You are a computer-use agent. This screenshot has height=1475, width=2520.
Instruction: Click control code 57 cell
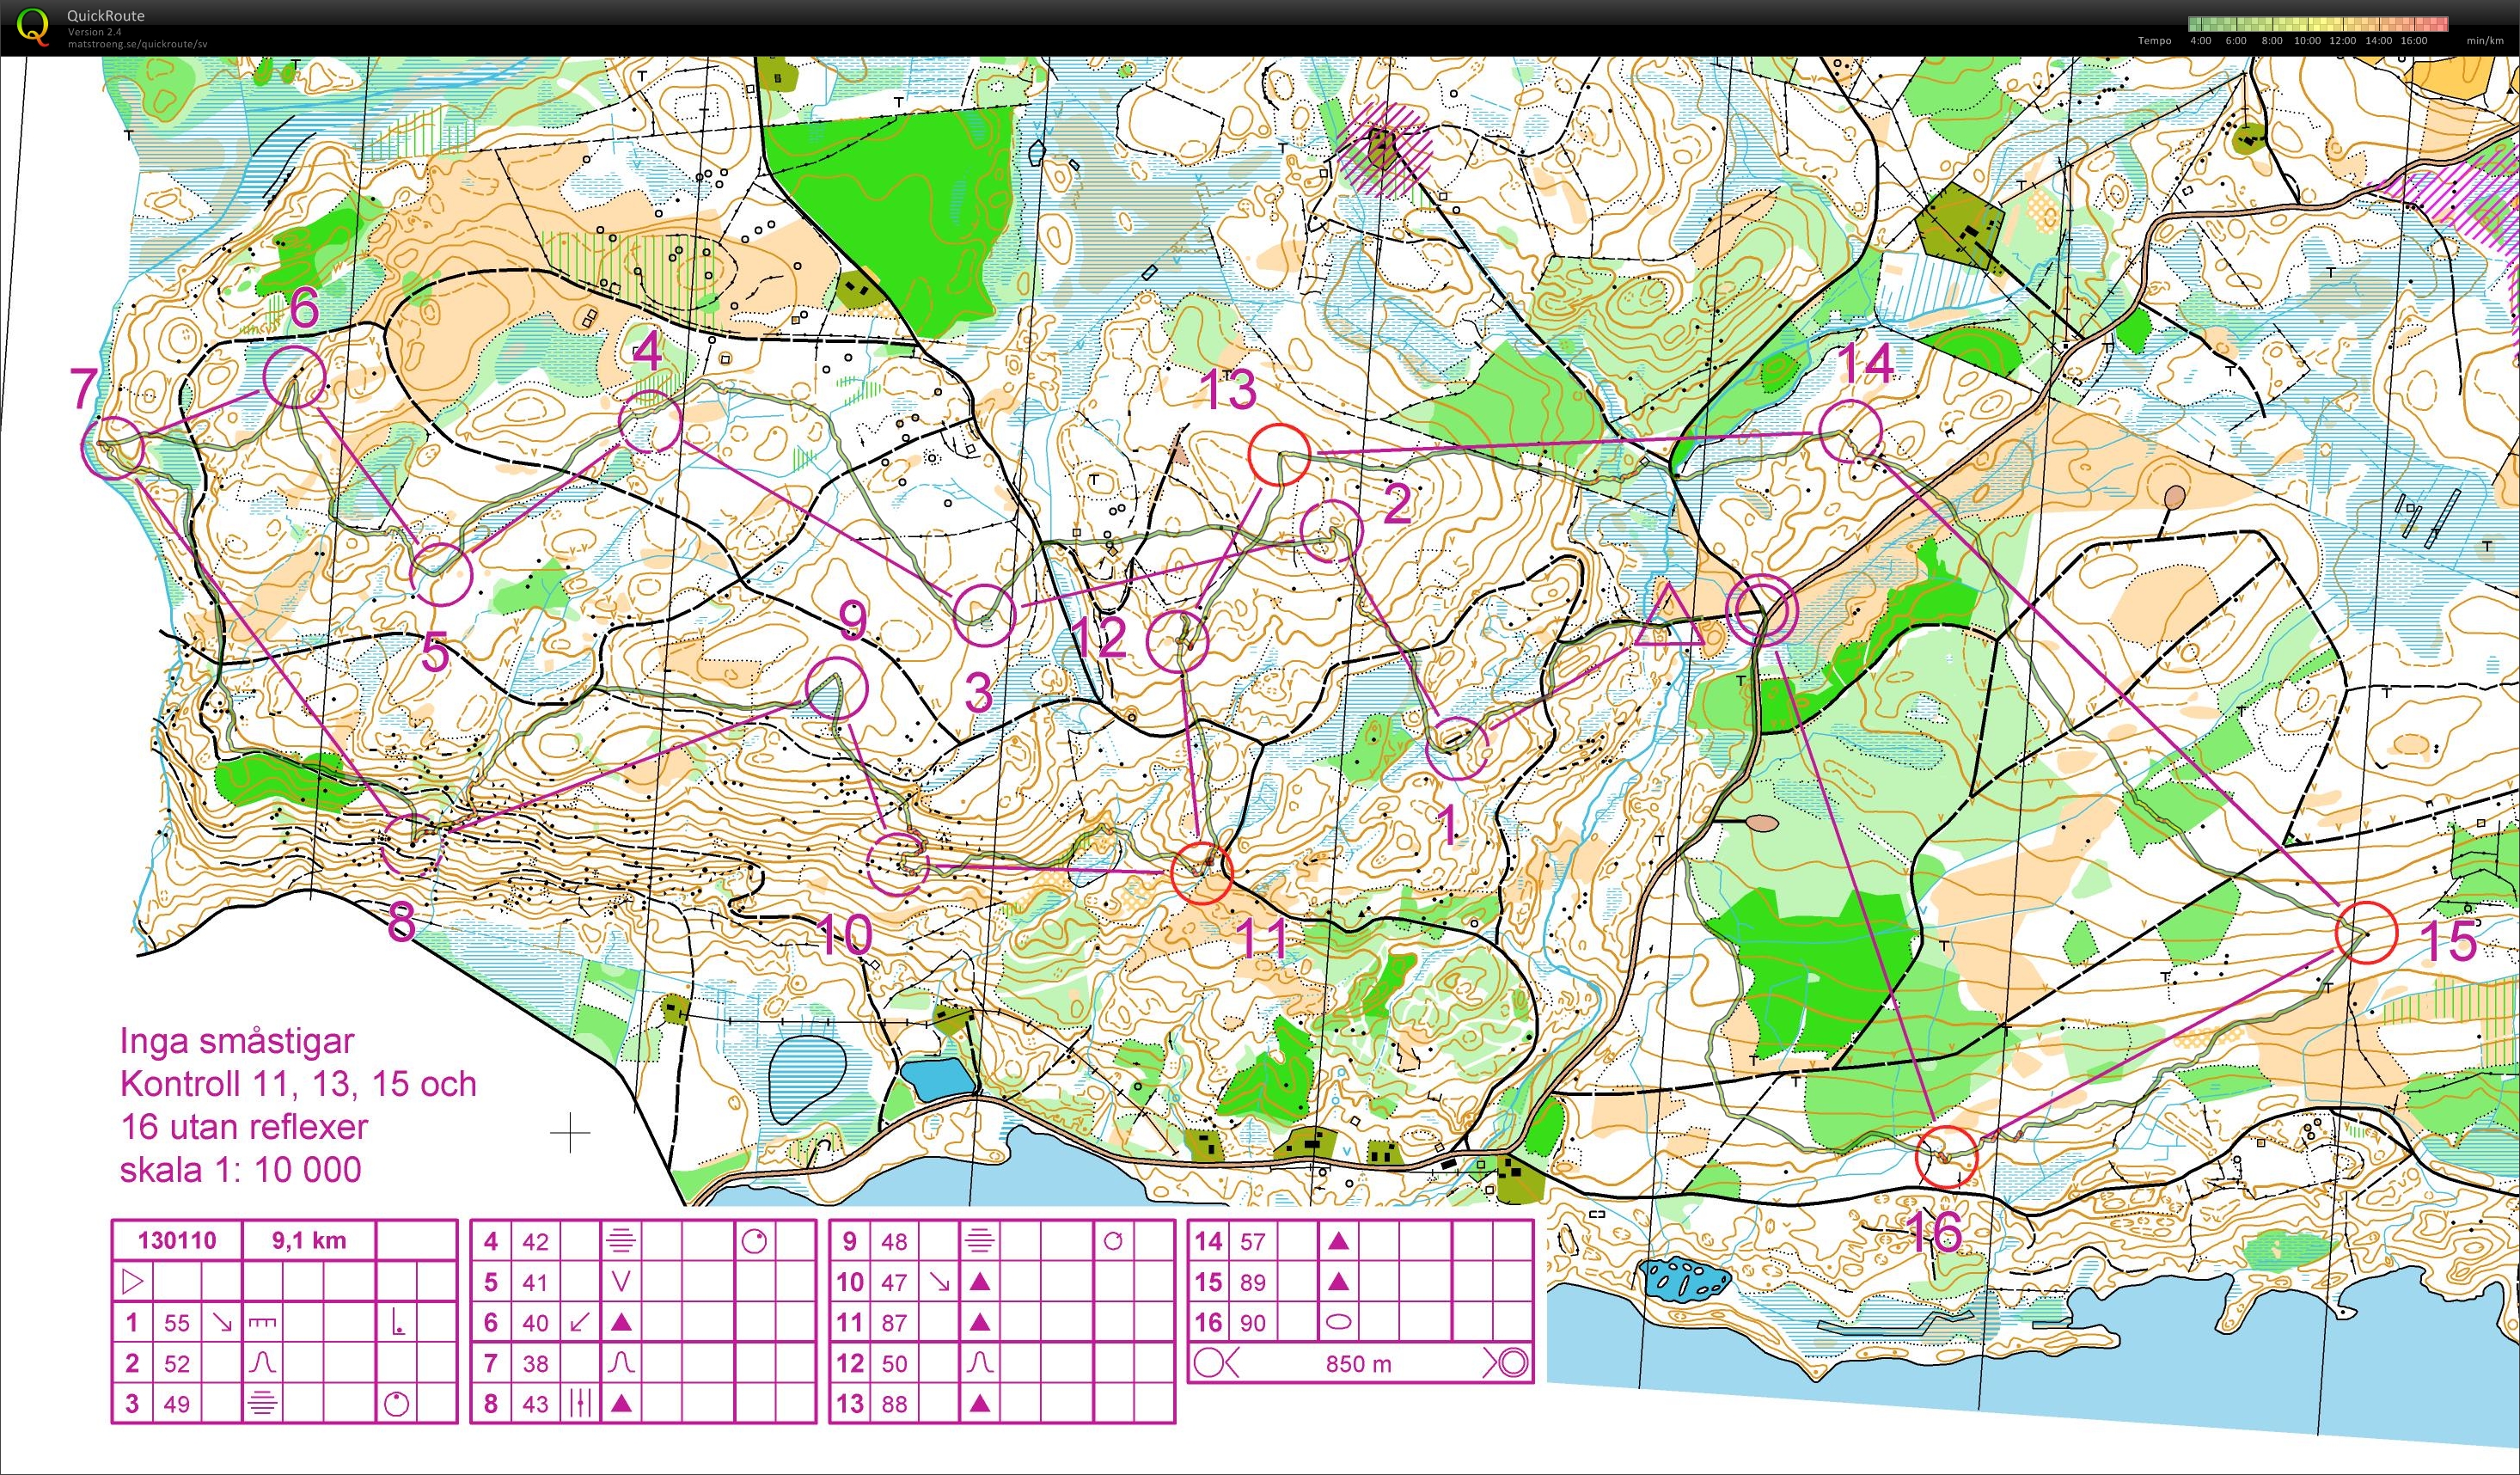coord(1253,1241)
